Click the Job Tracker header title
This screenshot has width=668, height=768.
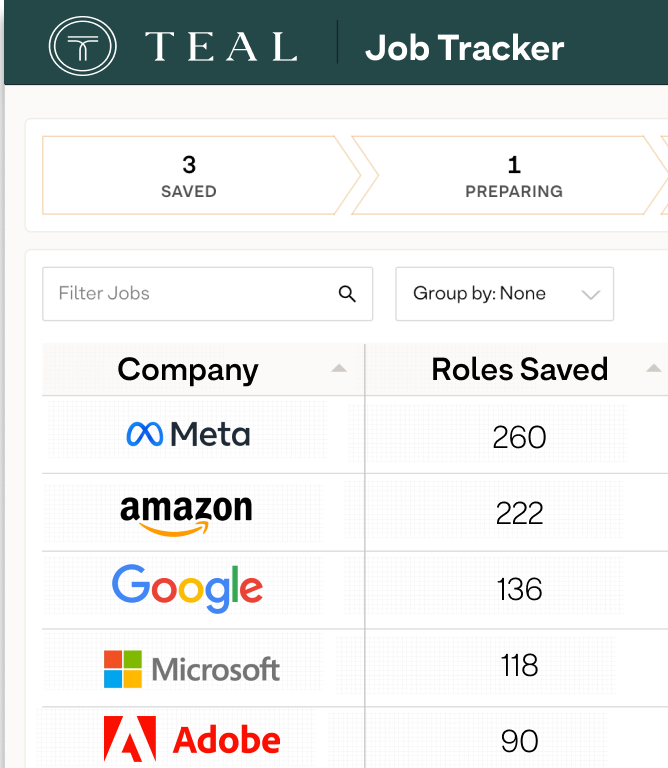click(464, 48)
